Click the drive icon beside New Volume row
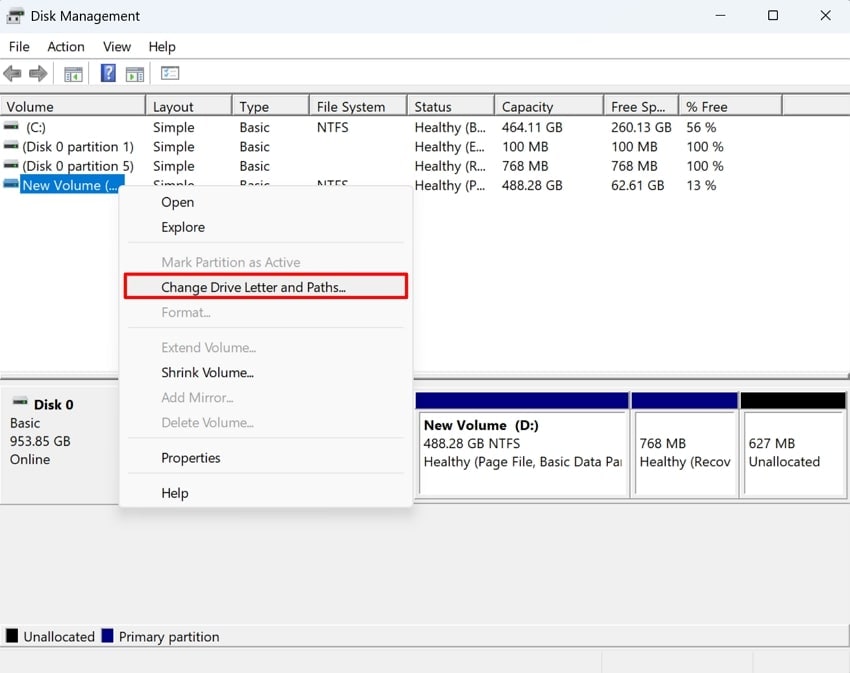Viewport: 850px width, 673px height. 11,184
